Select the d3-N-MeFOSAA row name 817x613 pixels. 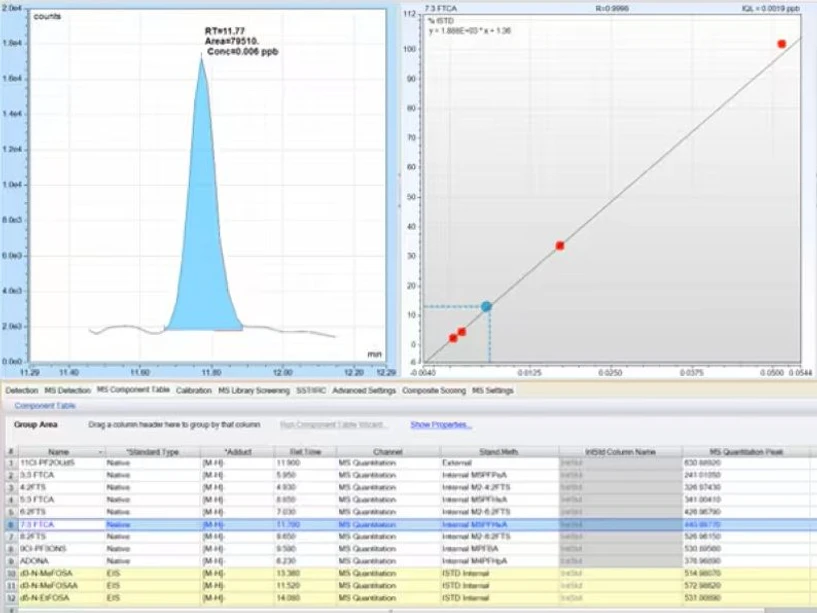[48, 586]
